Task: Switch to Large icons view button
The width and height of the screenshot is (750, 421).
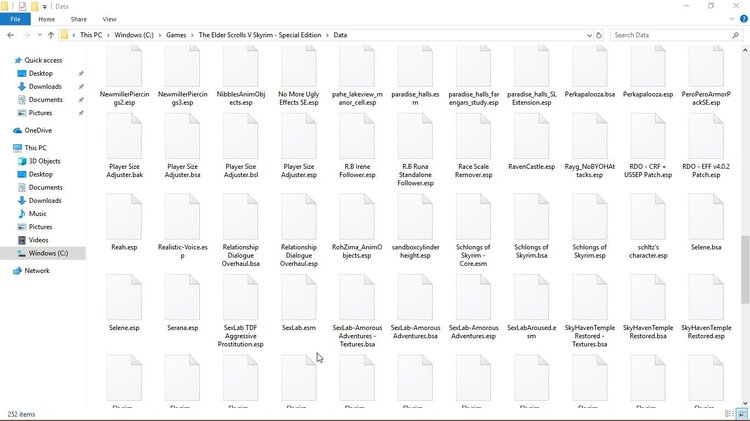Action: [x=742, y=414]
